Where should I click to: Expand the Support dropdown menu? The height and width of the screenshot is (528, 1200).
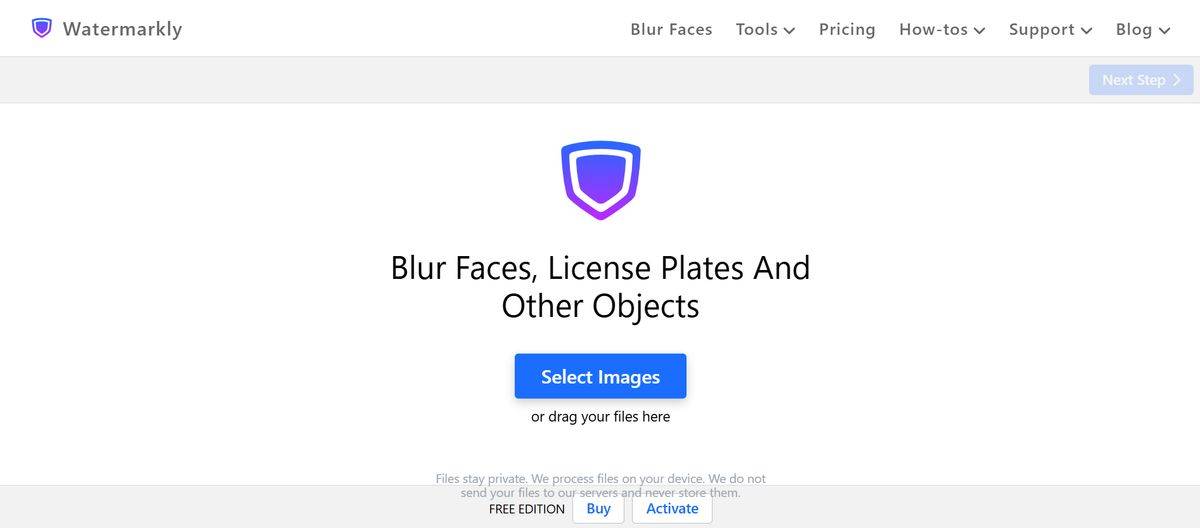tap(1050, 30)
